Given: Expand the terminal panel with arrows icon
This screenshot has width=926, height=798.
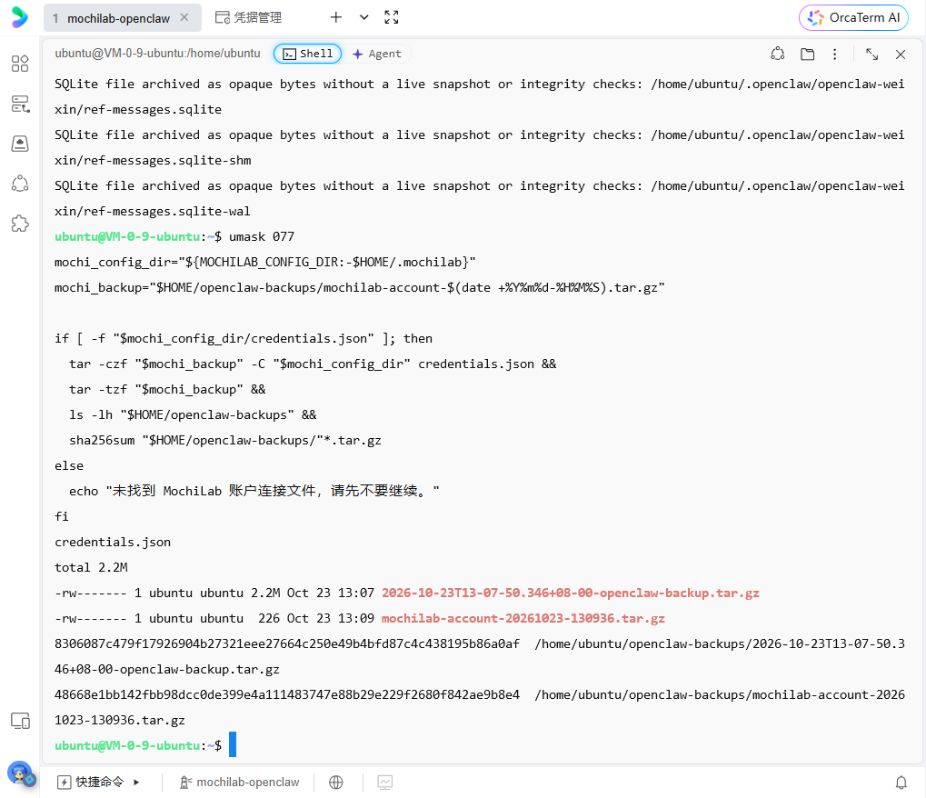Looking at the screenshot, I should pyautogui.click(x=872, y=54).
